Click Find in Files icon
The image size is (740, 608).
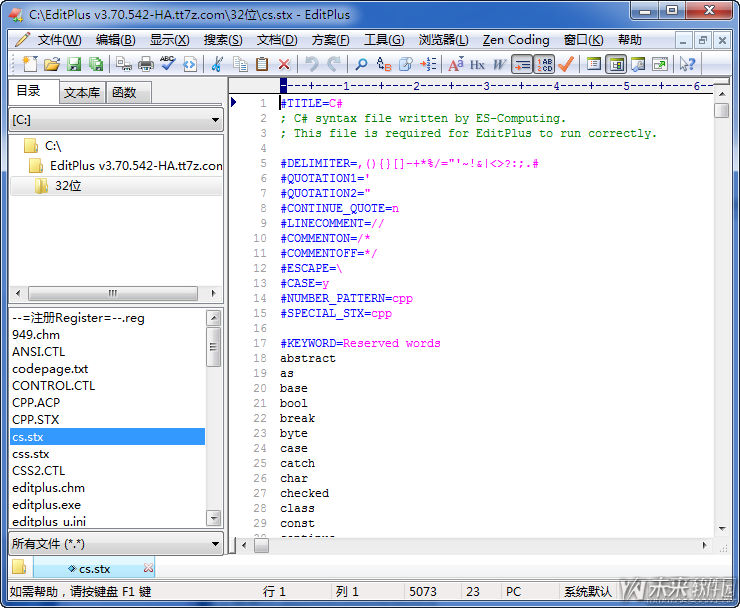(406, 64)
